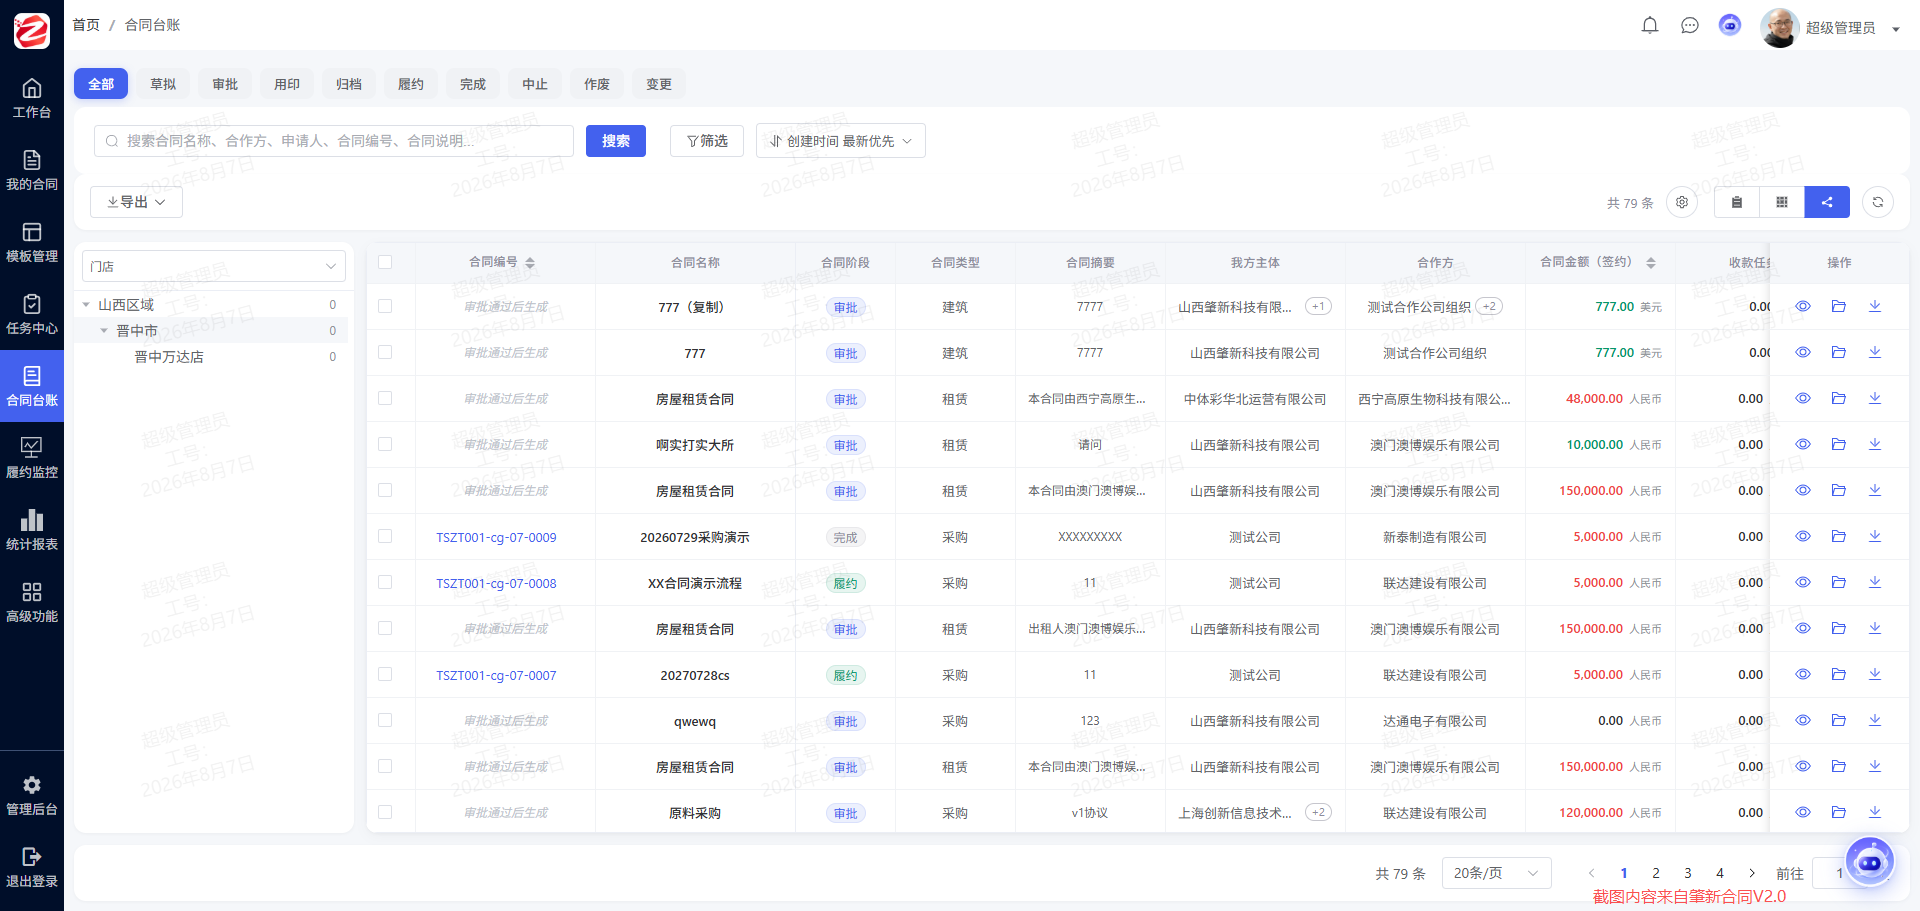Open 模板管理 in the sidebar

(32, 242)
